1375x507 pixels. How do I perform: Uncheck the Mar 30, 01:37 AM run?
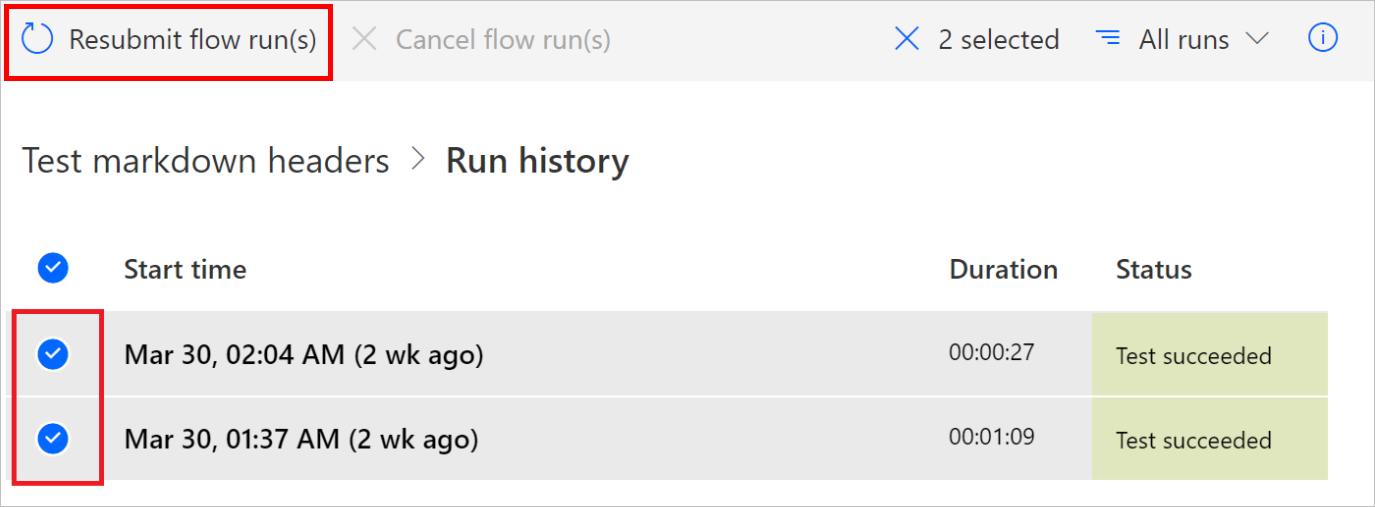[52, 438]
